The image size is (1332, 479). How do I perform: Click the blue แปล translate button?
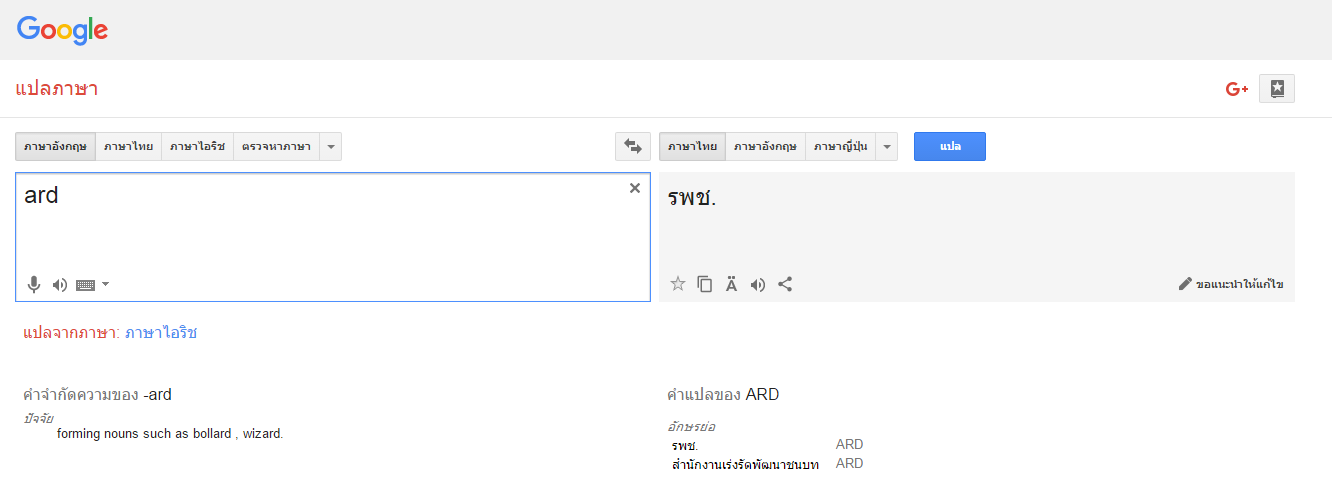click(950, 146)
